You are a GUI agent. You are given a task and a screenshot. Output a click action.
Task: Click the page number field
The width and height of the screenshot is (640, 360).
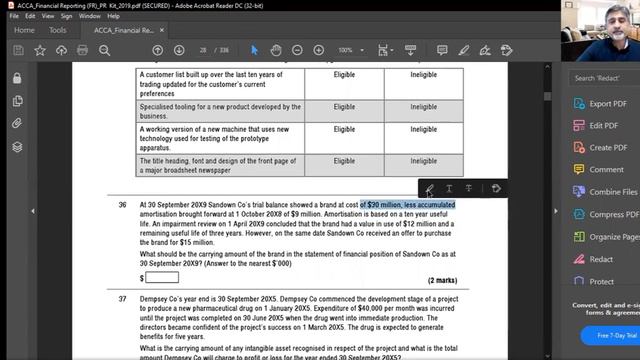(x=203, y=50)
